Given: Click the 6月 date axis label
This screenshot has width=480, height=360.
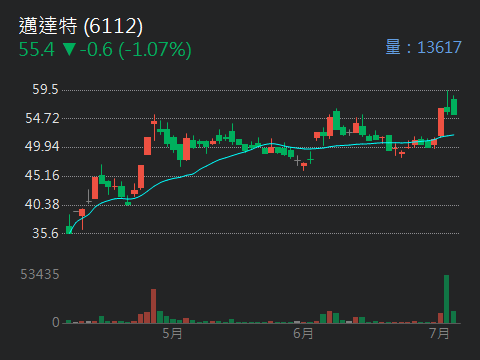Looking at the screenshot, I should tap(303, 333).
